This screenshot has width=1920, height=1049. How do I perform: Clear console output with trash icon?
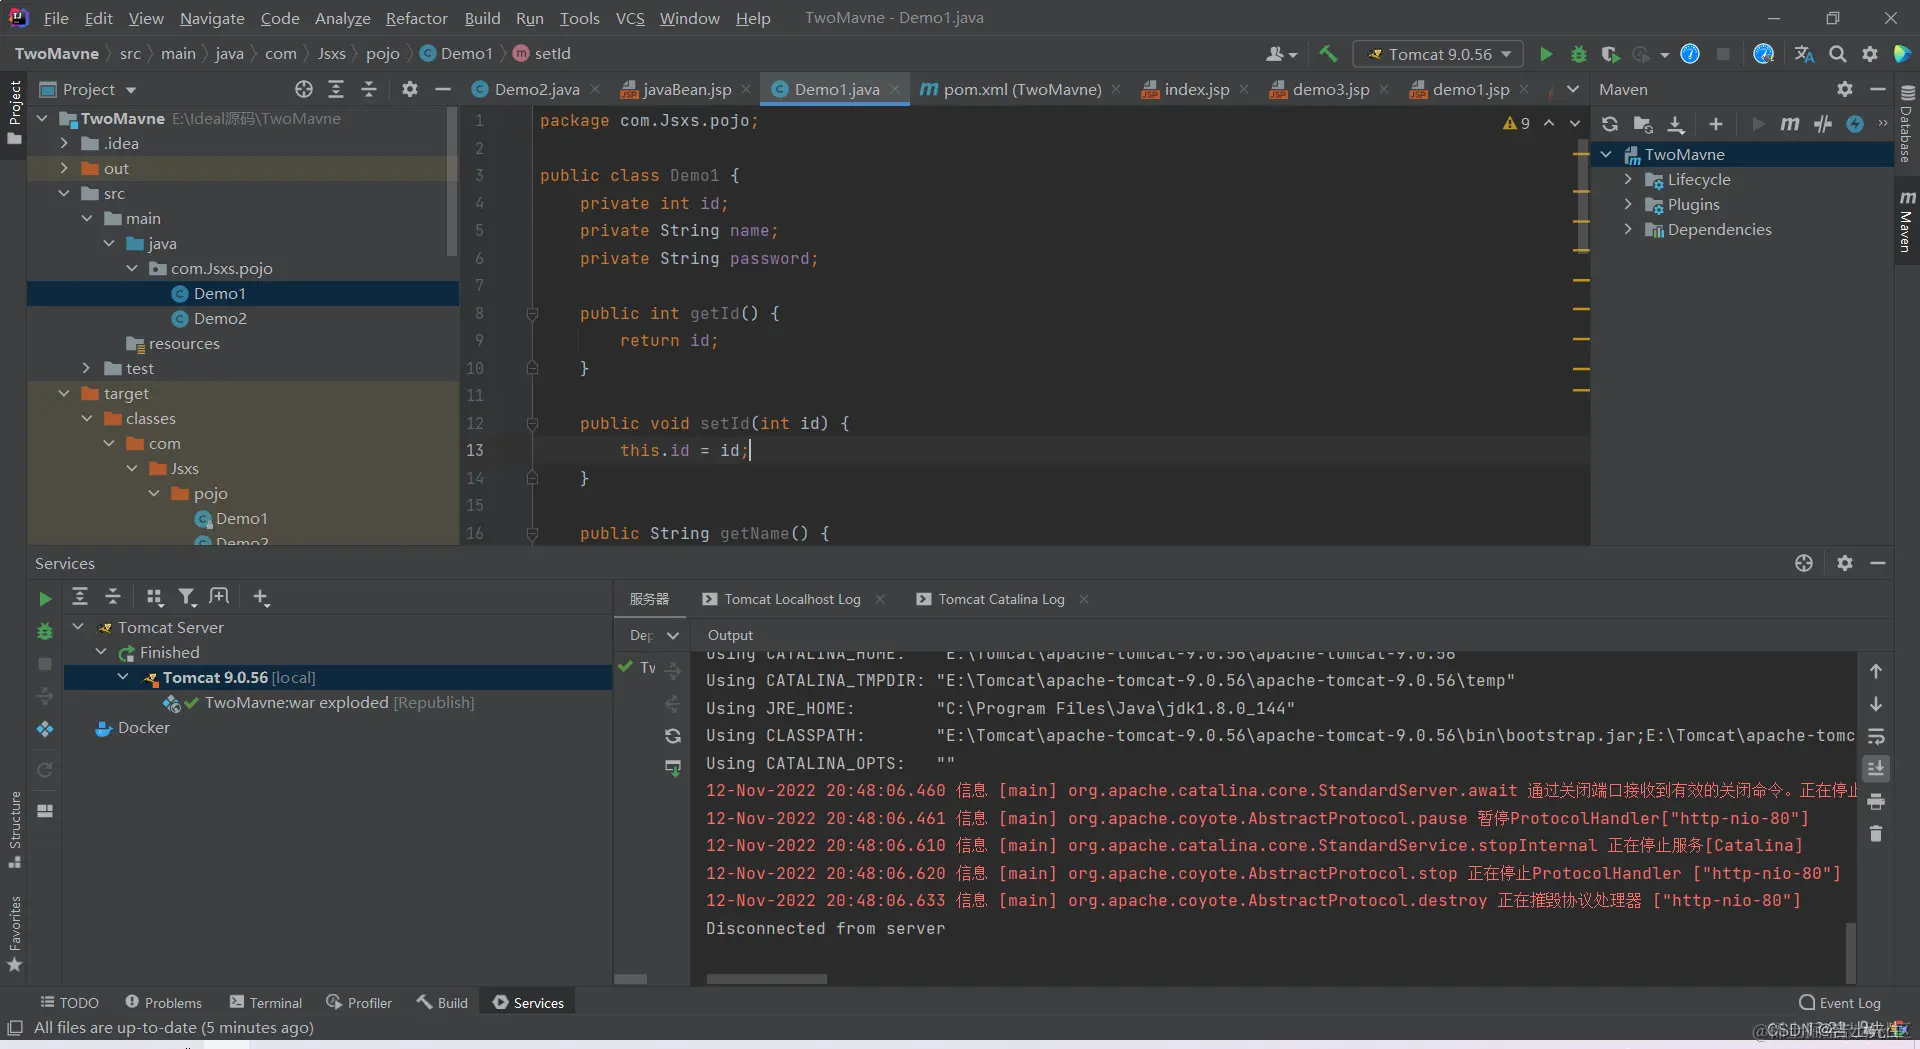tap(1876, 833)
